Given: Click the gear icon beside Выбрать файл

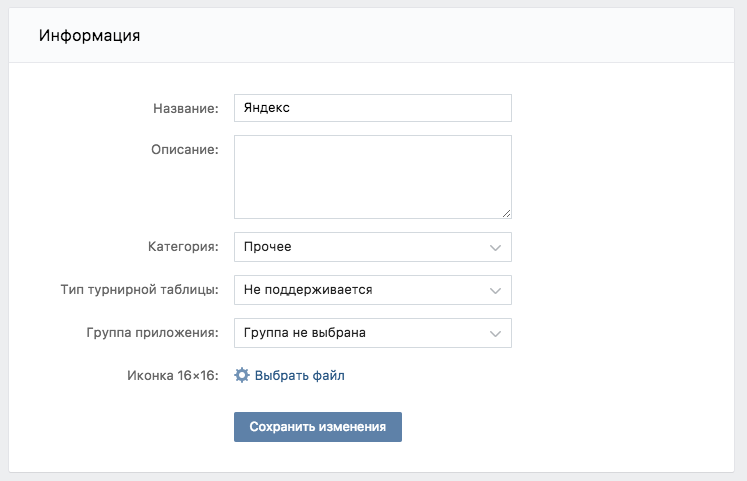Looking at the screenshot, I should click(x=241, y=375).
